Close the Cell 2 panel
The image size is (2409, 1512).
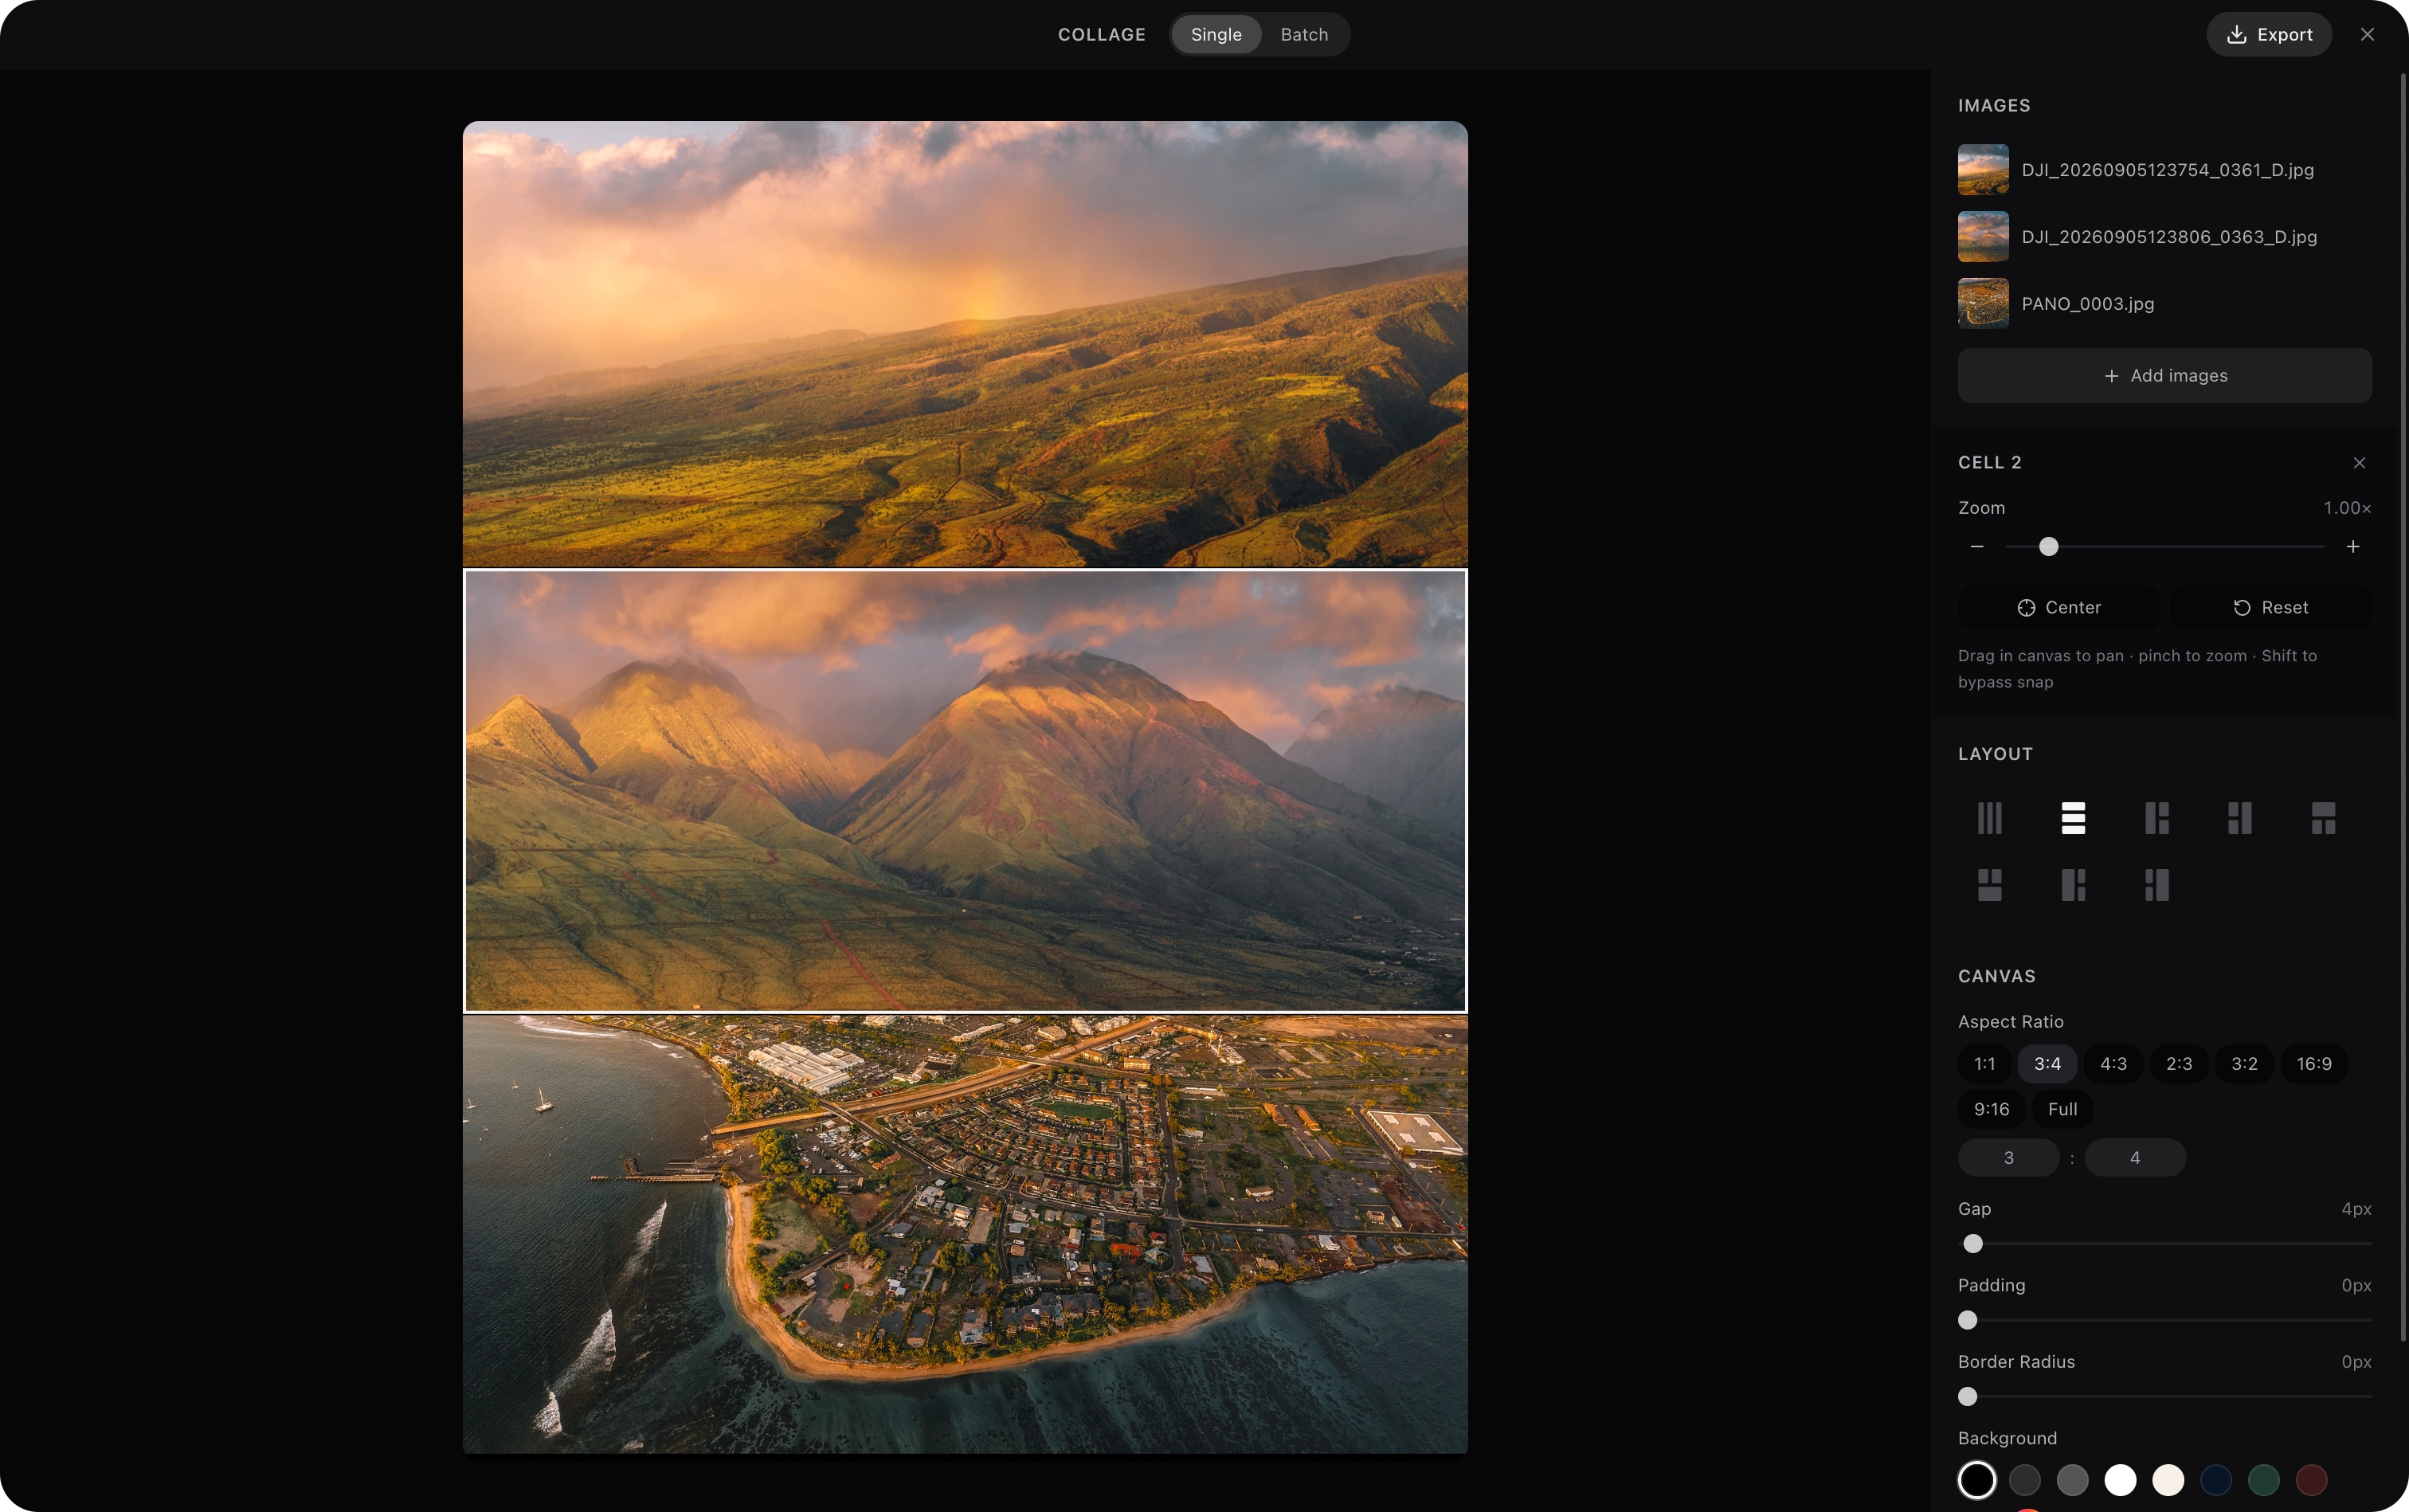pyautogui.click(x=2359, y=463)
